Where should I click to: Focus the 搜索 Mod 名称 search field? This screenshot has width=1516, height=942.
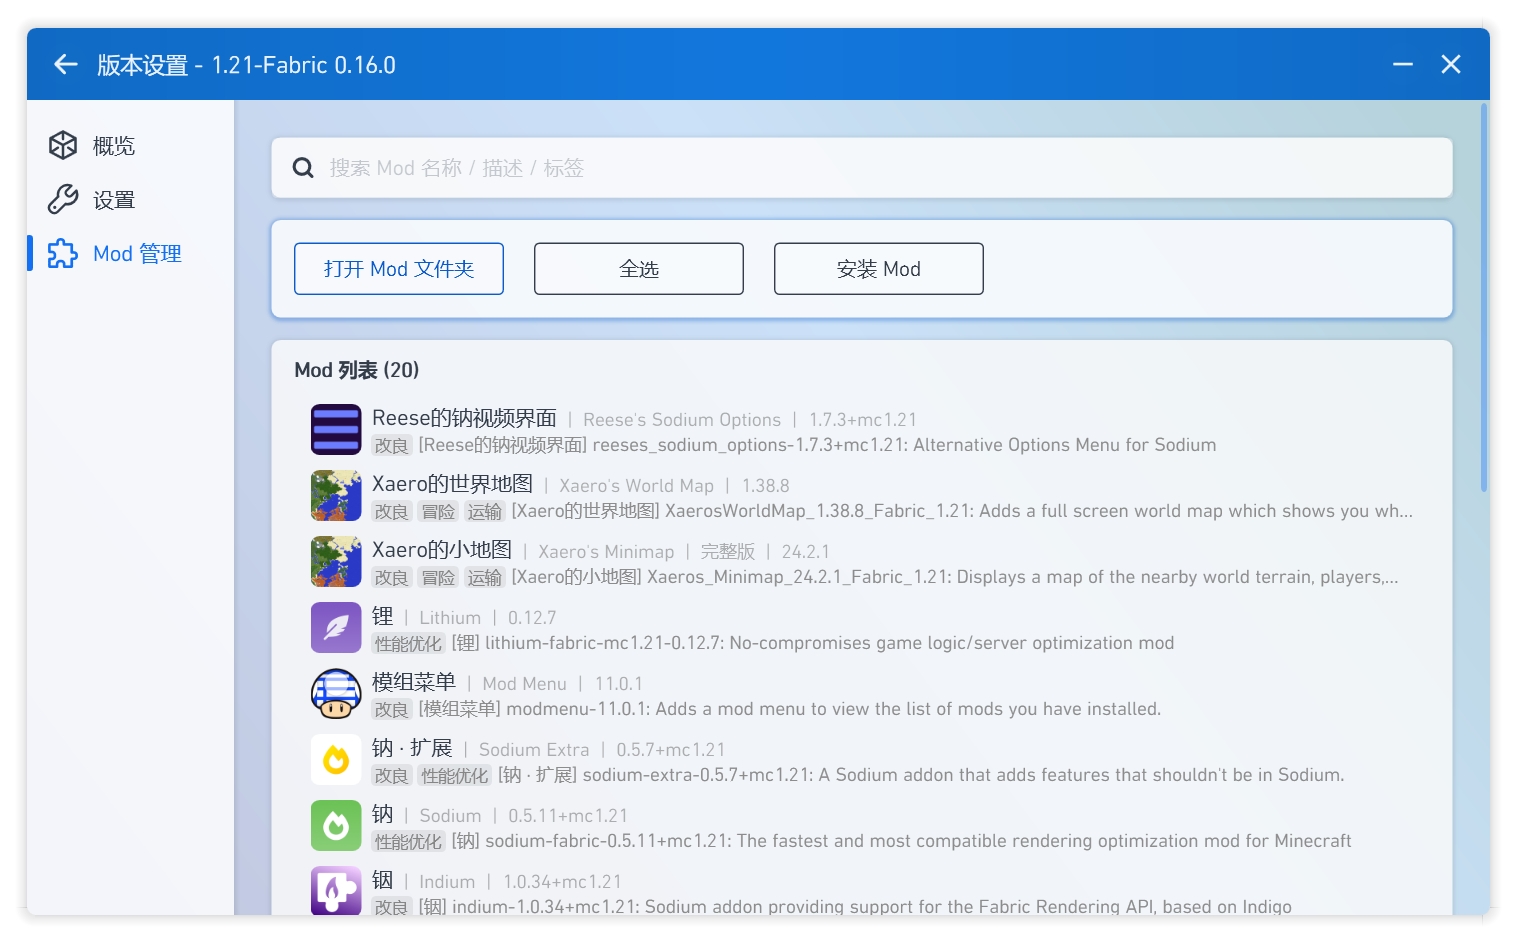click(x=862, y=168)
